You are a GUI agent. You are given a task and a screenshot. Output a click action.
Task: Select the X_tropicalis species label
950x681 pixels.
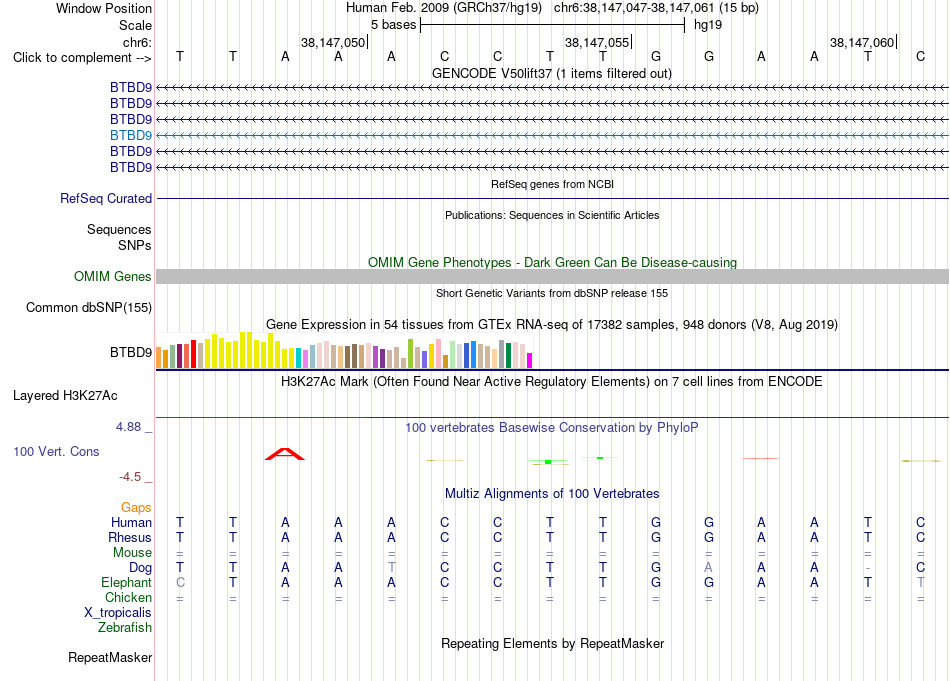[118, 613]
